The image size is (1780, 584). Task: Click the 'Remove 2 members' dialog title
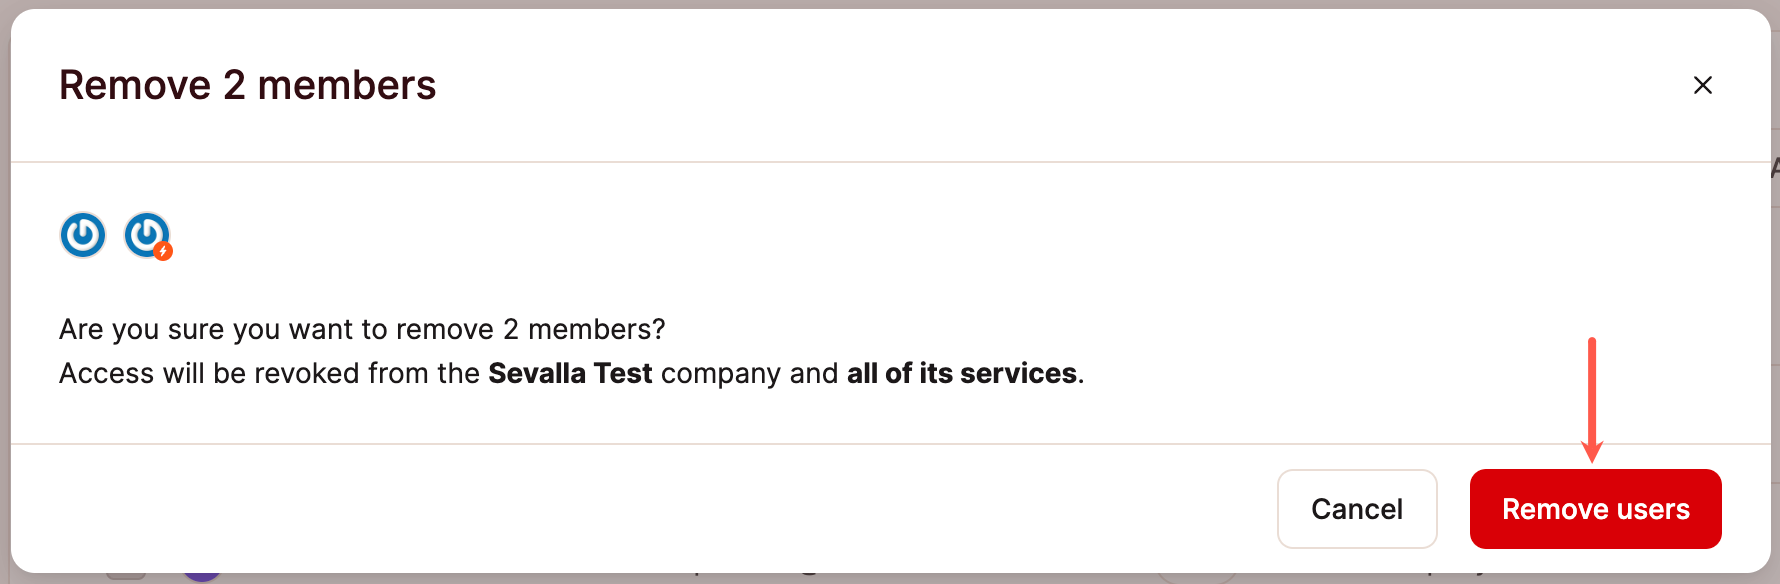click(x=248, y=85)
